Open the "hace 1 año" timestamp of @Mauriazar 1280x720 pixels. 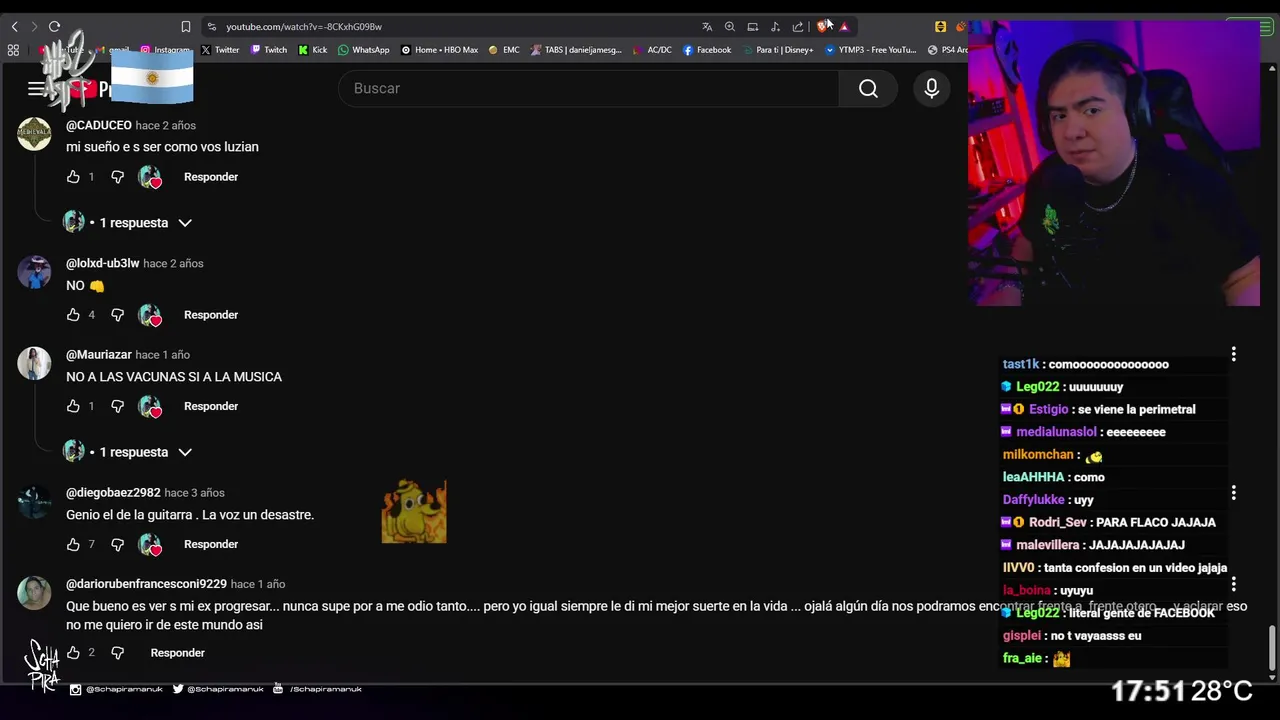point(162,355)
